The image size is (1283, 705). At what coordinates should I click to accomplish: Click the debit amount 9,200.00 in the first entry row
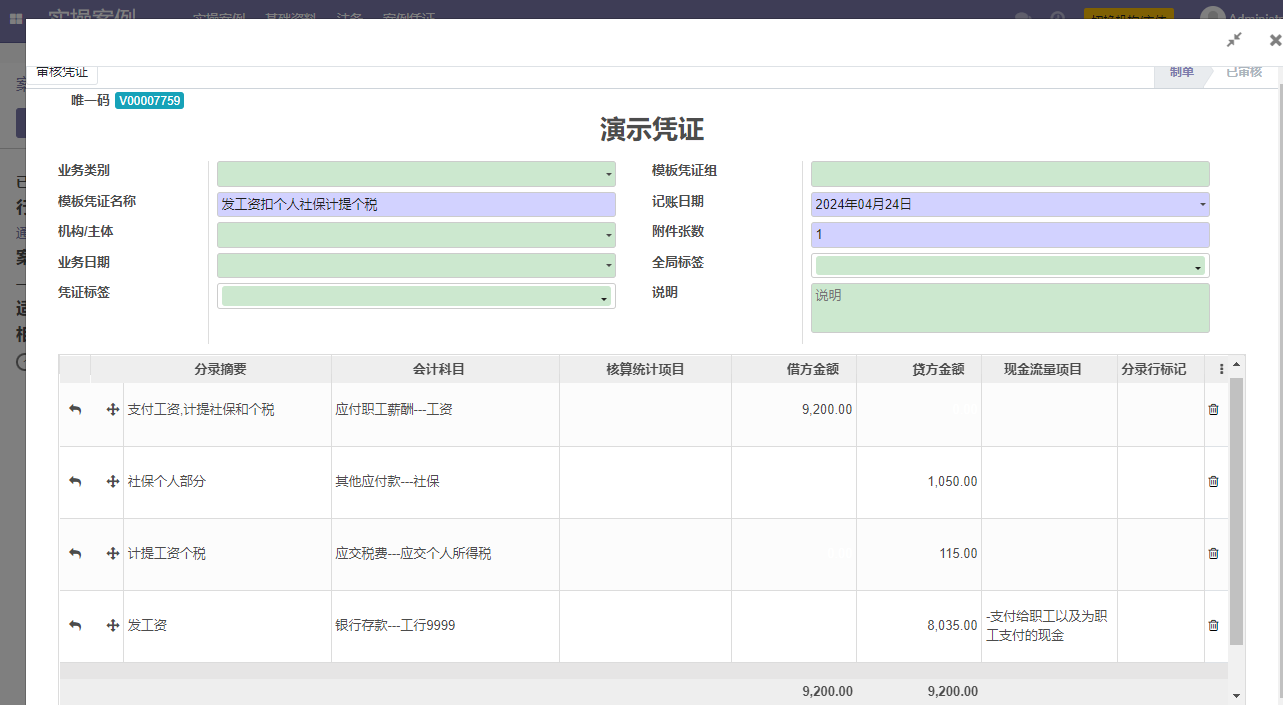point(827,409)
